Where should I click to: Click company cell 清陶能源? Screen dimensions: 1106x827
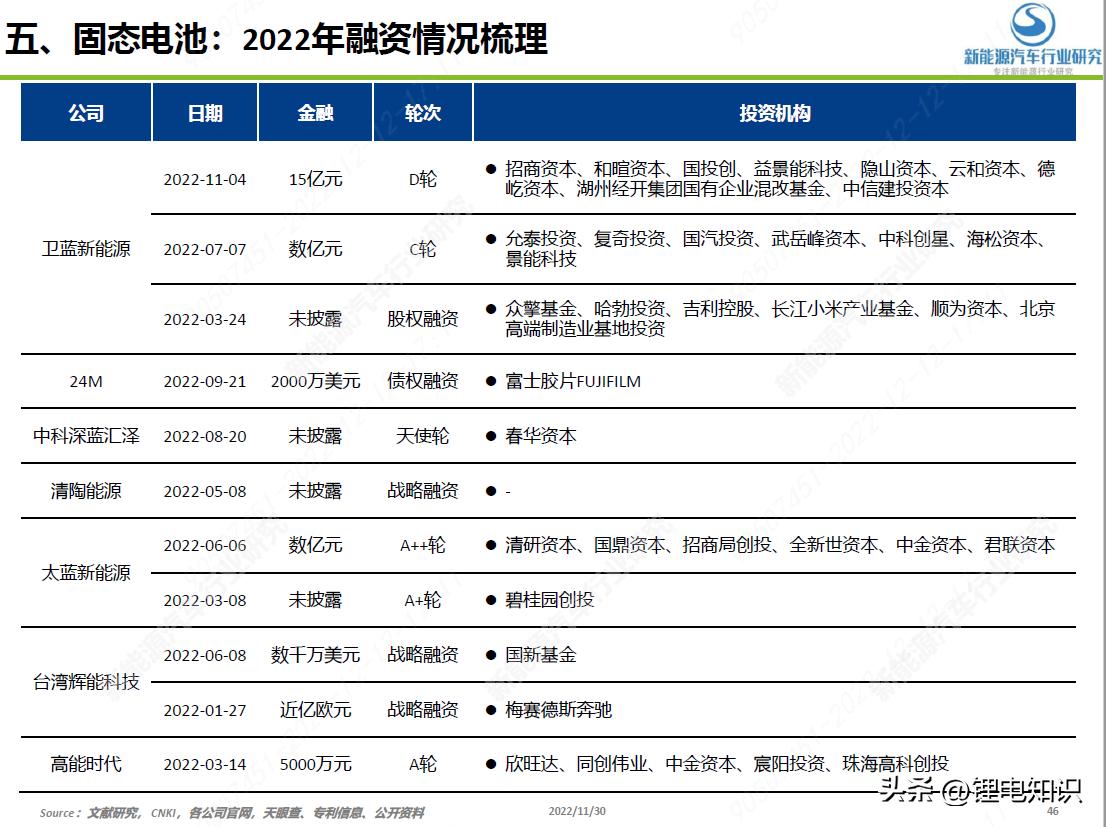[x=86, y=491]
